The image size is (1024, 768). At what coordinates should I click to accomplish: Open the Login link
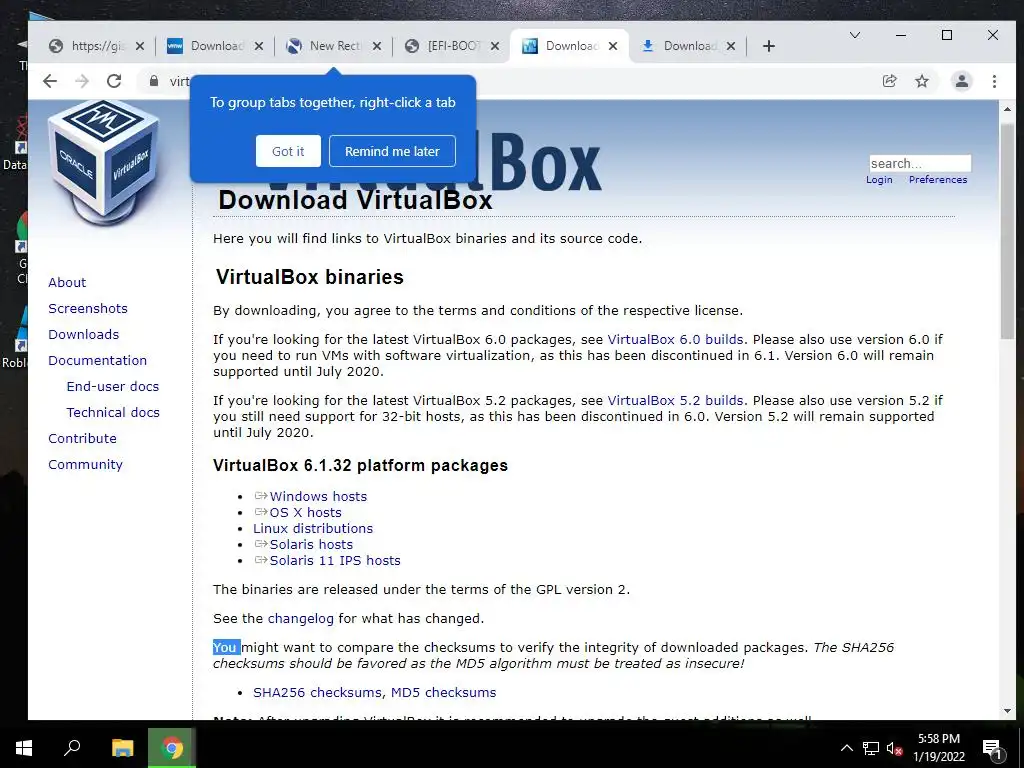[879, 180]
